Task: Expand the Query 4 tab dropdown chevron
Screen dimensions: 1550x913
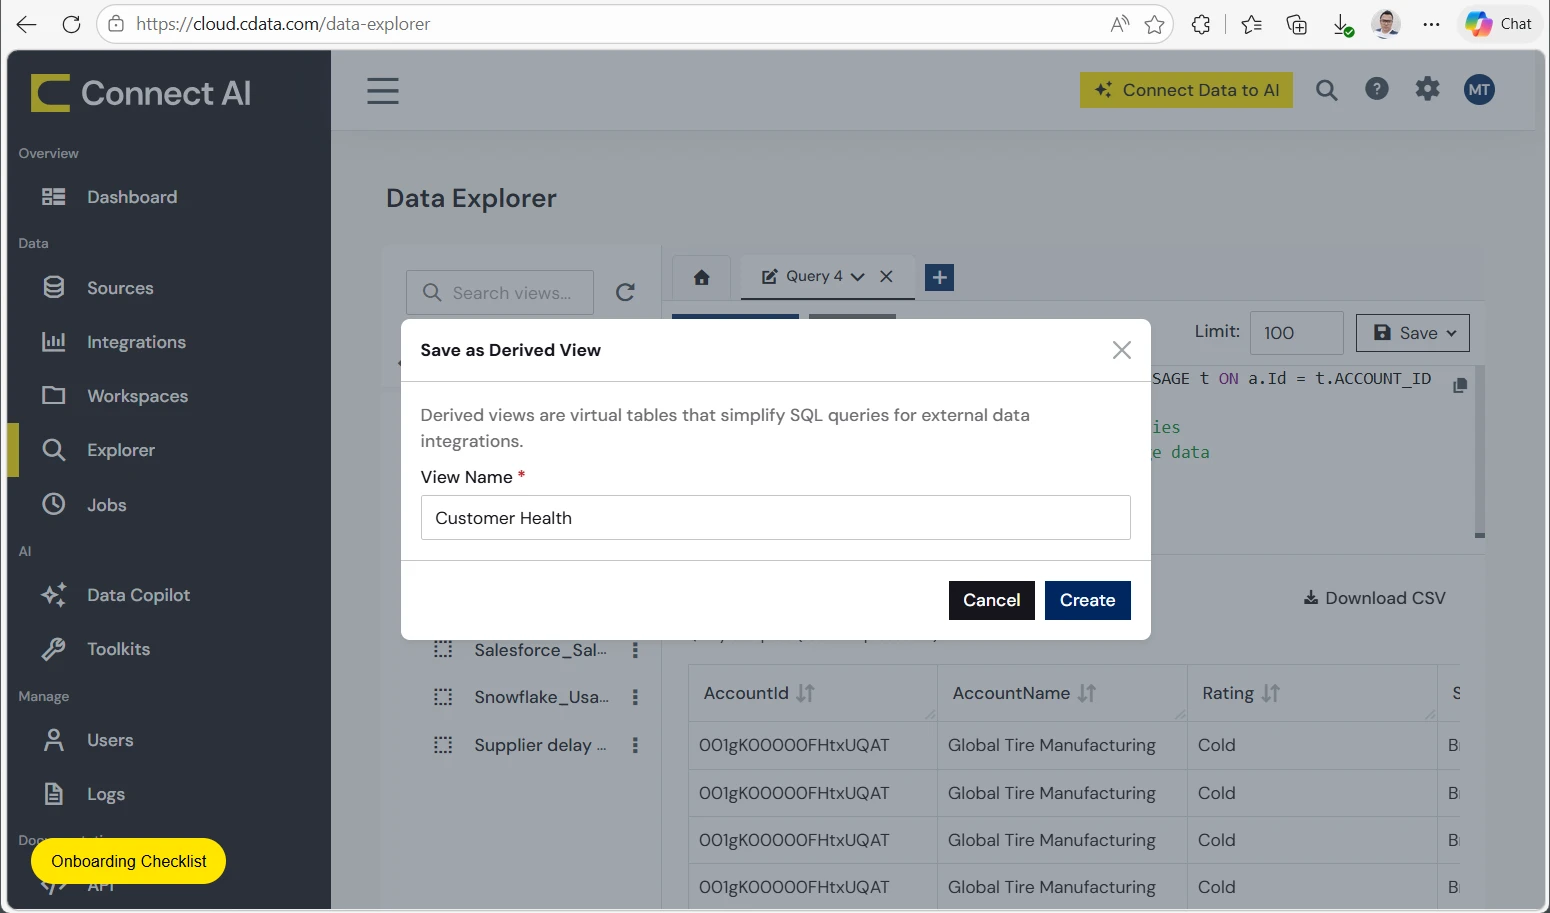Action: point(858,277)
